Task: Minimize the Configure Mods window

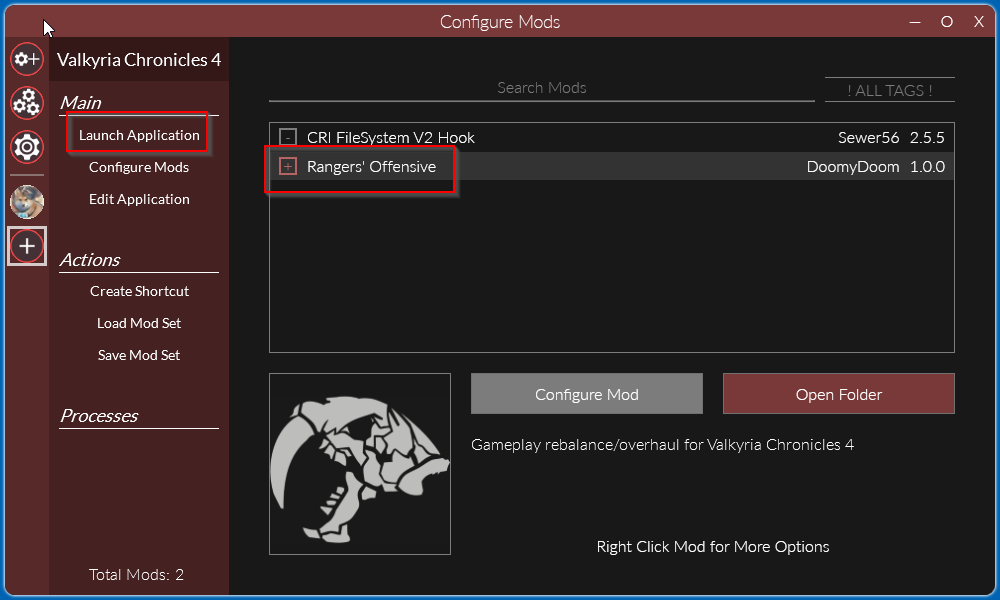Action: coord(915,22)
